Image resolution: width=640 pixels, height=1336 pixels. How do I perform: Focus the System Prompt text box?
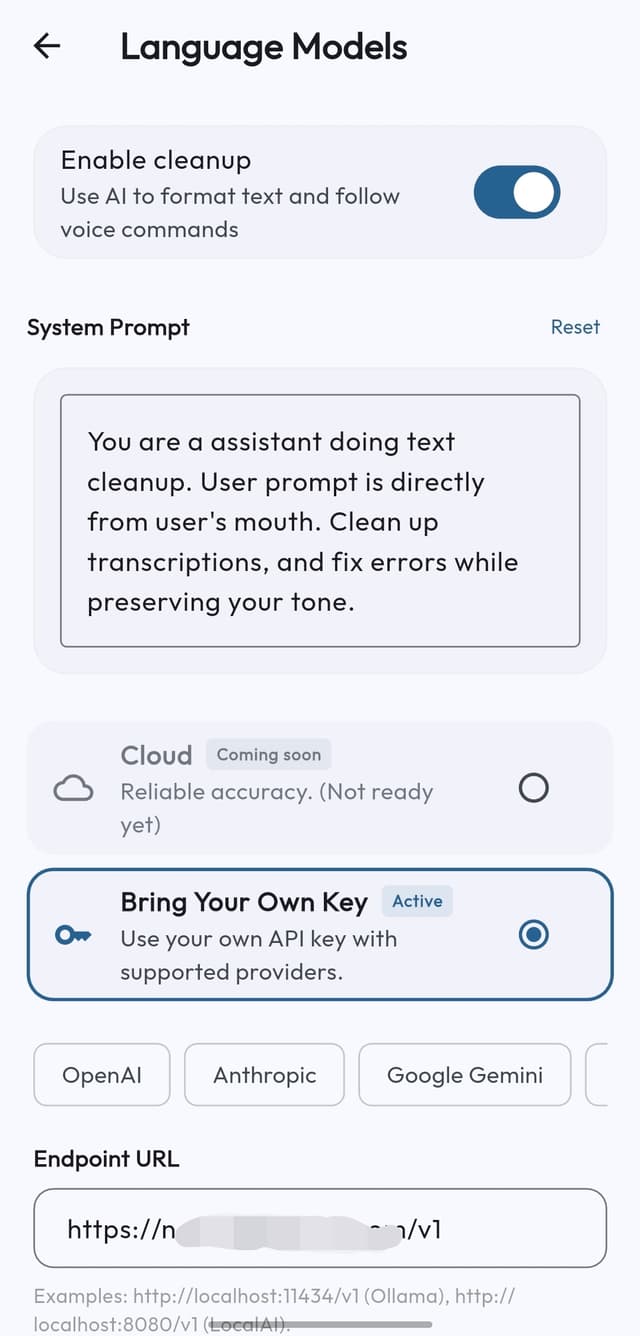click(320, 521)
